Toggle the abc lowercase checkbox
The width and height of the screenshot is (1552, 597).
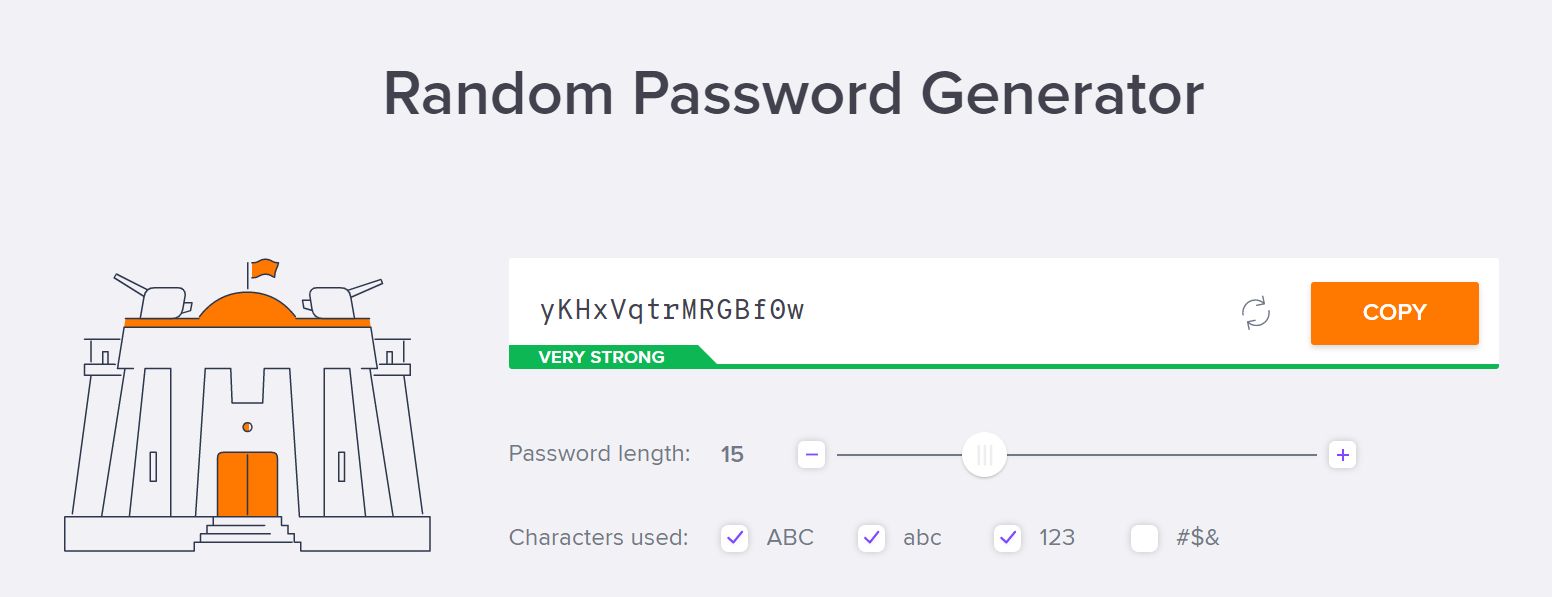(872, 538)
